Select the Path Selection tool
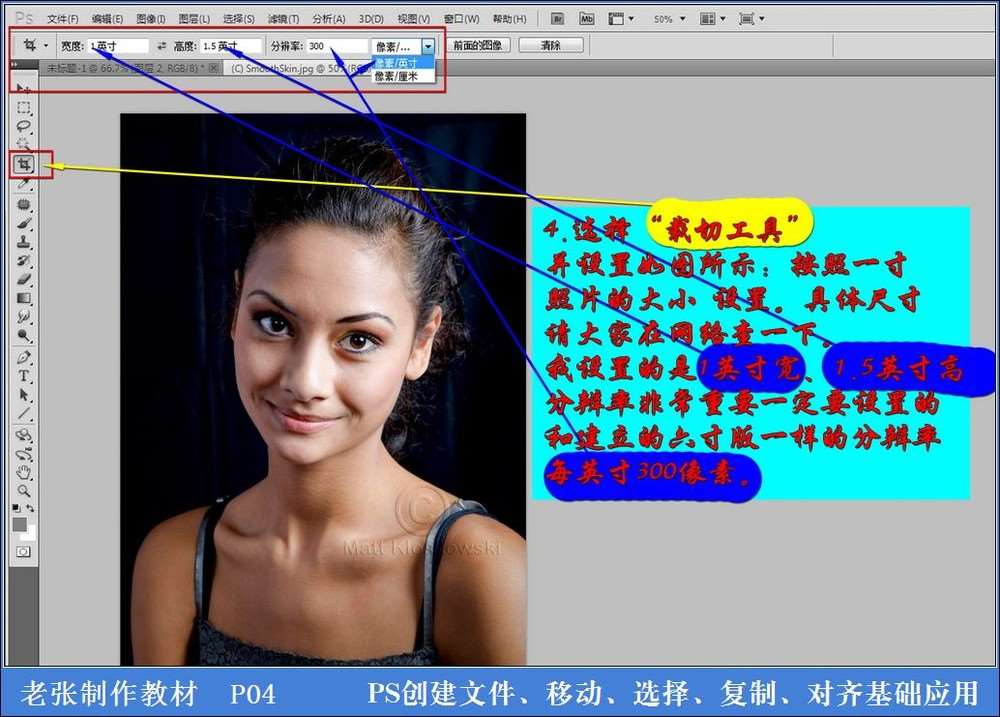Viewport: 1000px width, 717px height. (24, 395)
